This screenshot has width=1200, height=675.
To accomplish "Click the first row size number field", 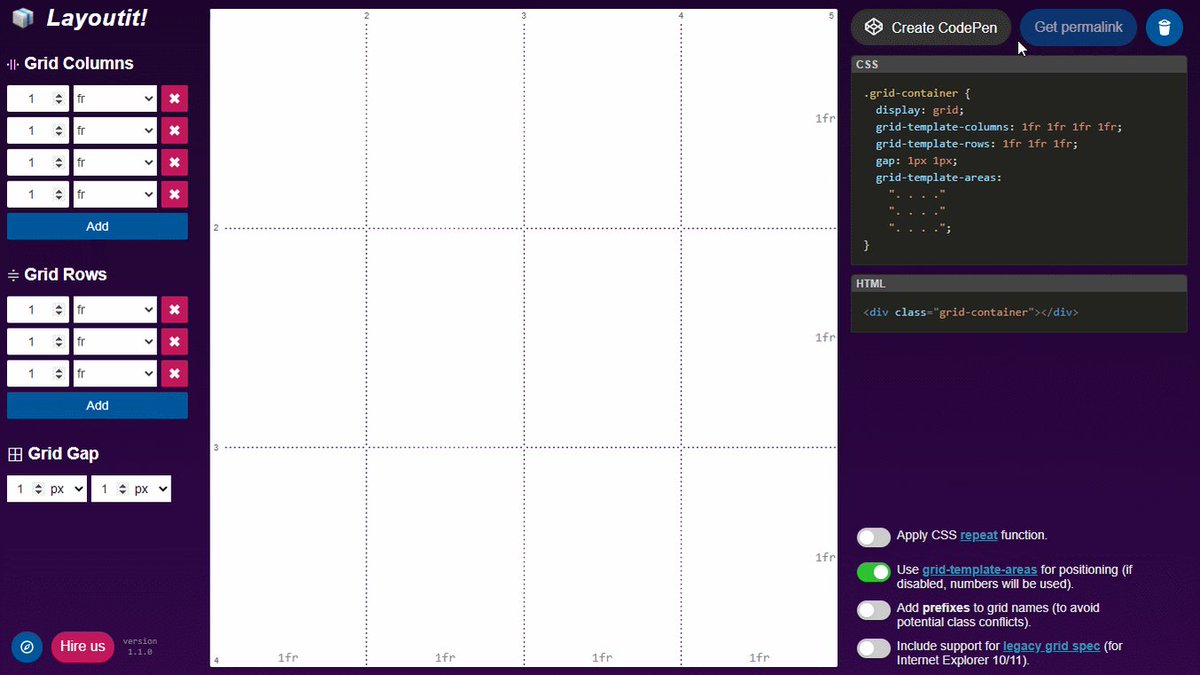I will (38, 310).
